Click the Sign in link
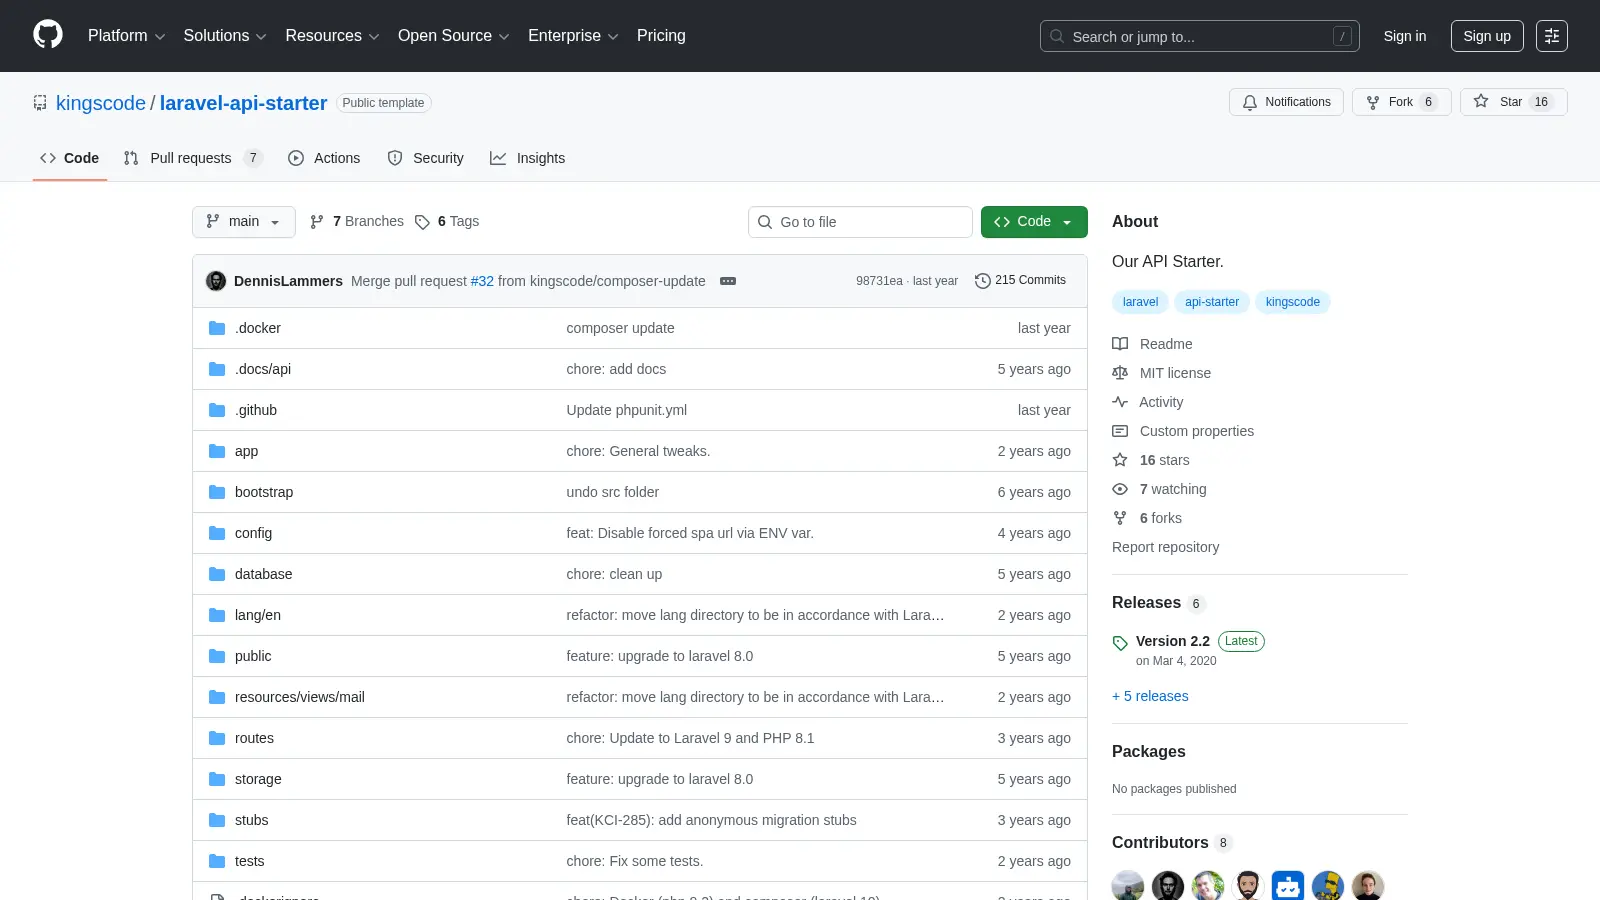The image size is (1600, 900). [x=1405, y=36]
